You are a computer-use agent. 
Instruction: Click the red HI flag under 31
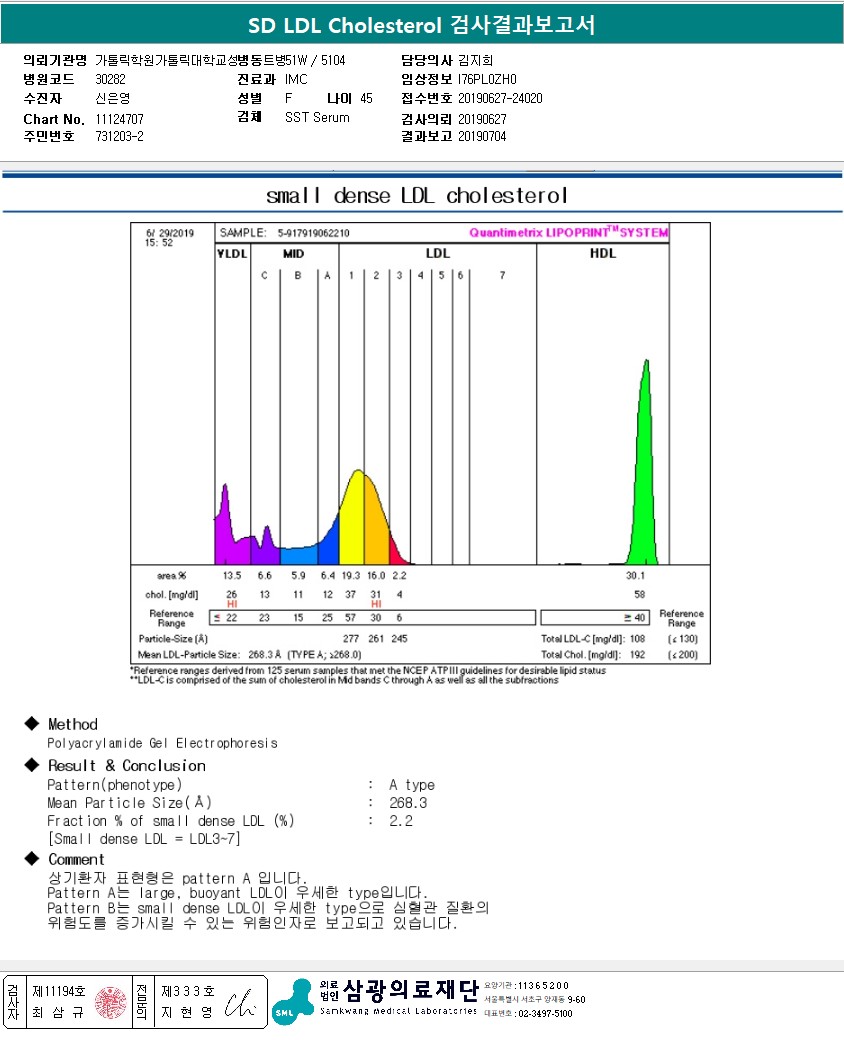click(376, 604)
